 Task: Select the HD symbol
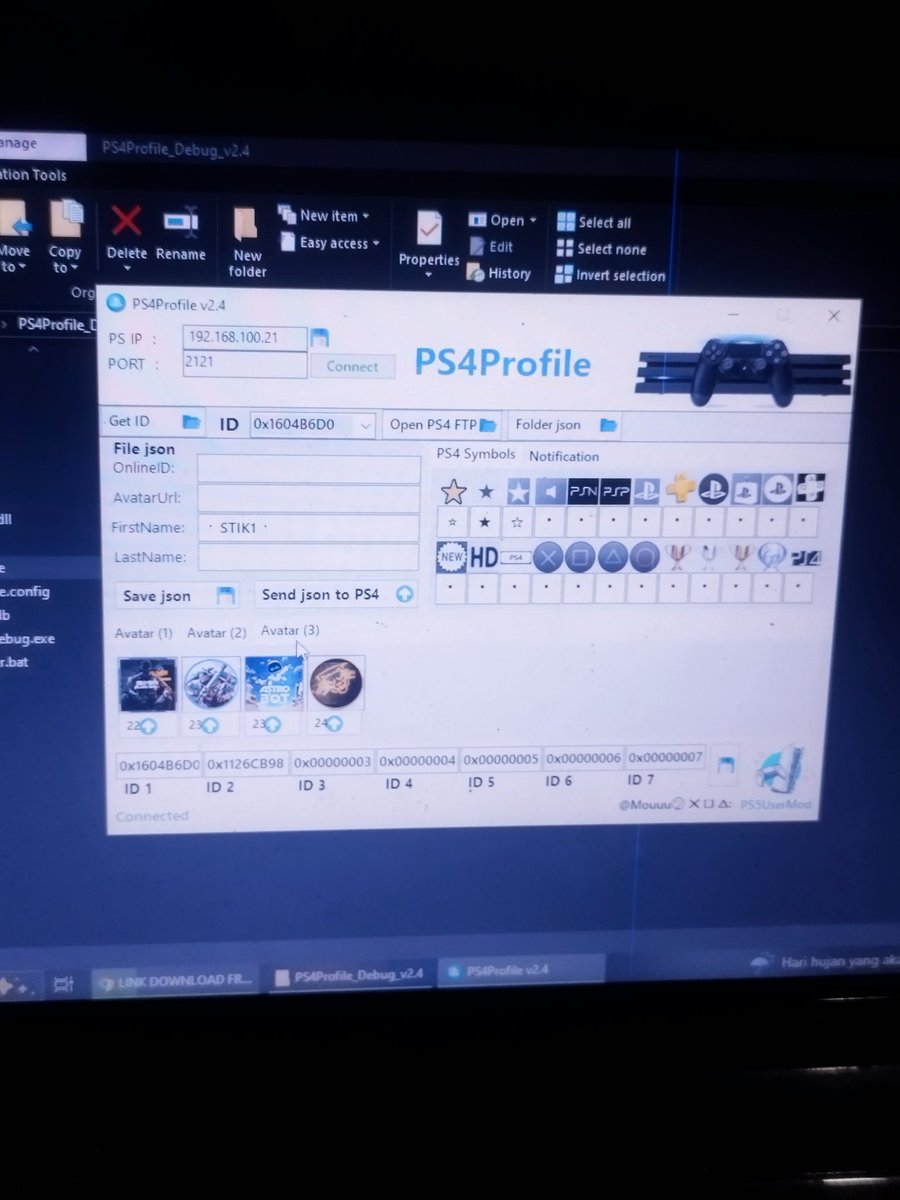[x=484, y=558]
